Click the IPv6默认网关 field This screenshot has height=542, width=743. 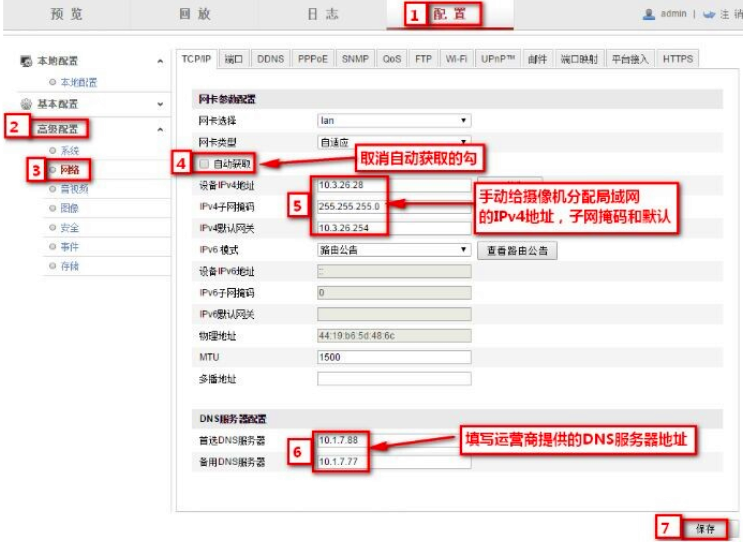click(394, 314)
